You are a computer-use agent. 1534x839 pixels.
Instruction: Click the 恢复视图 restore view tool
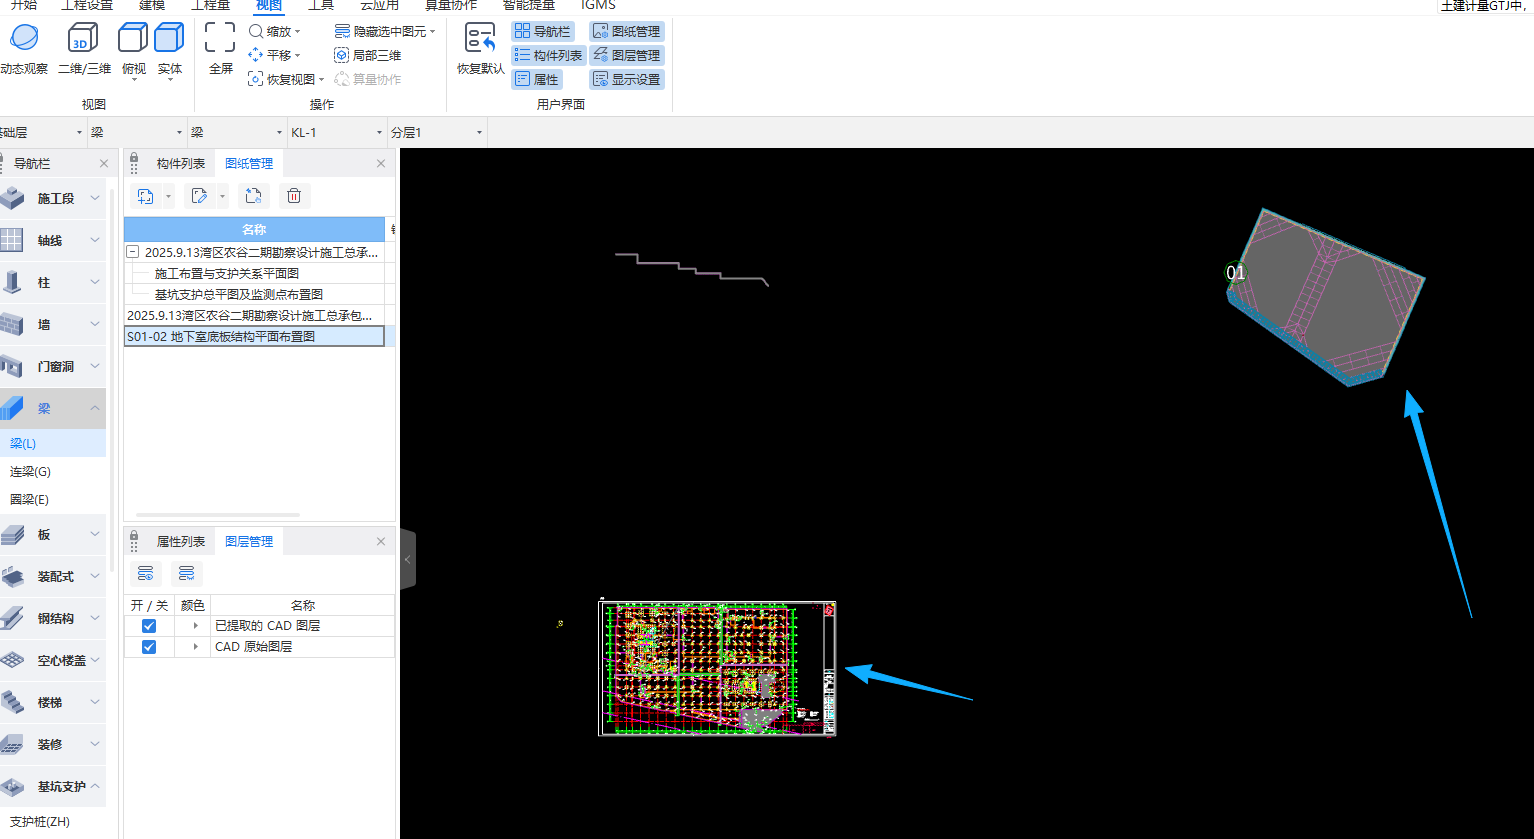tap(287, 79)
